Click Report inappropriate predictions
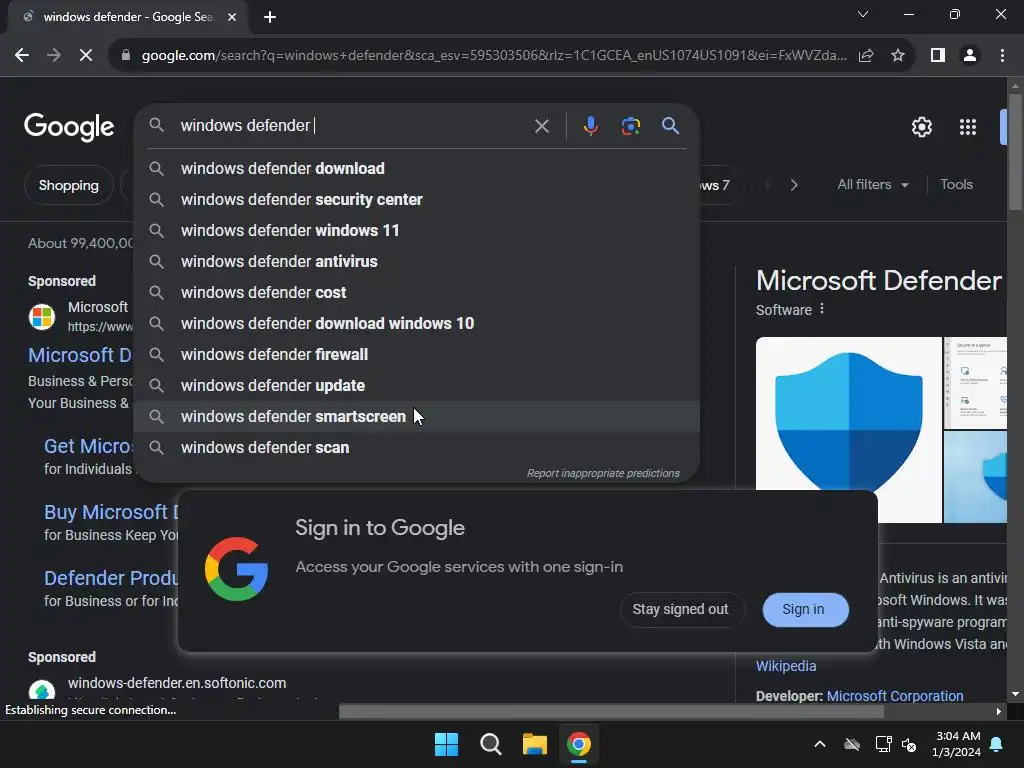The width and height of the screenshot is (1024, 768). (603, 473)
